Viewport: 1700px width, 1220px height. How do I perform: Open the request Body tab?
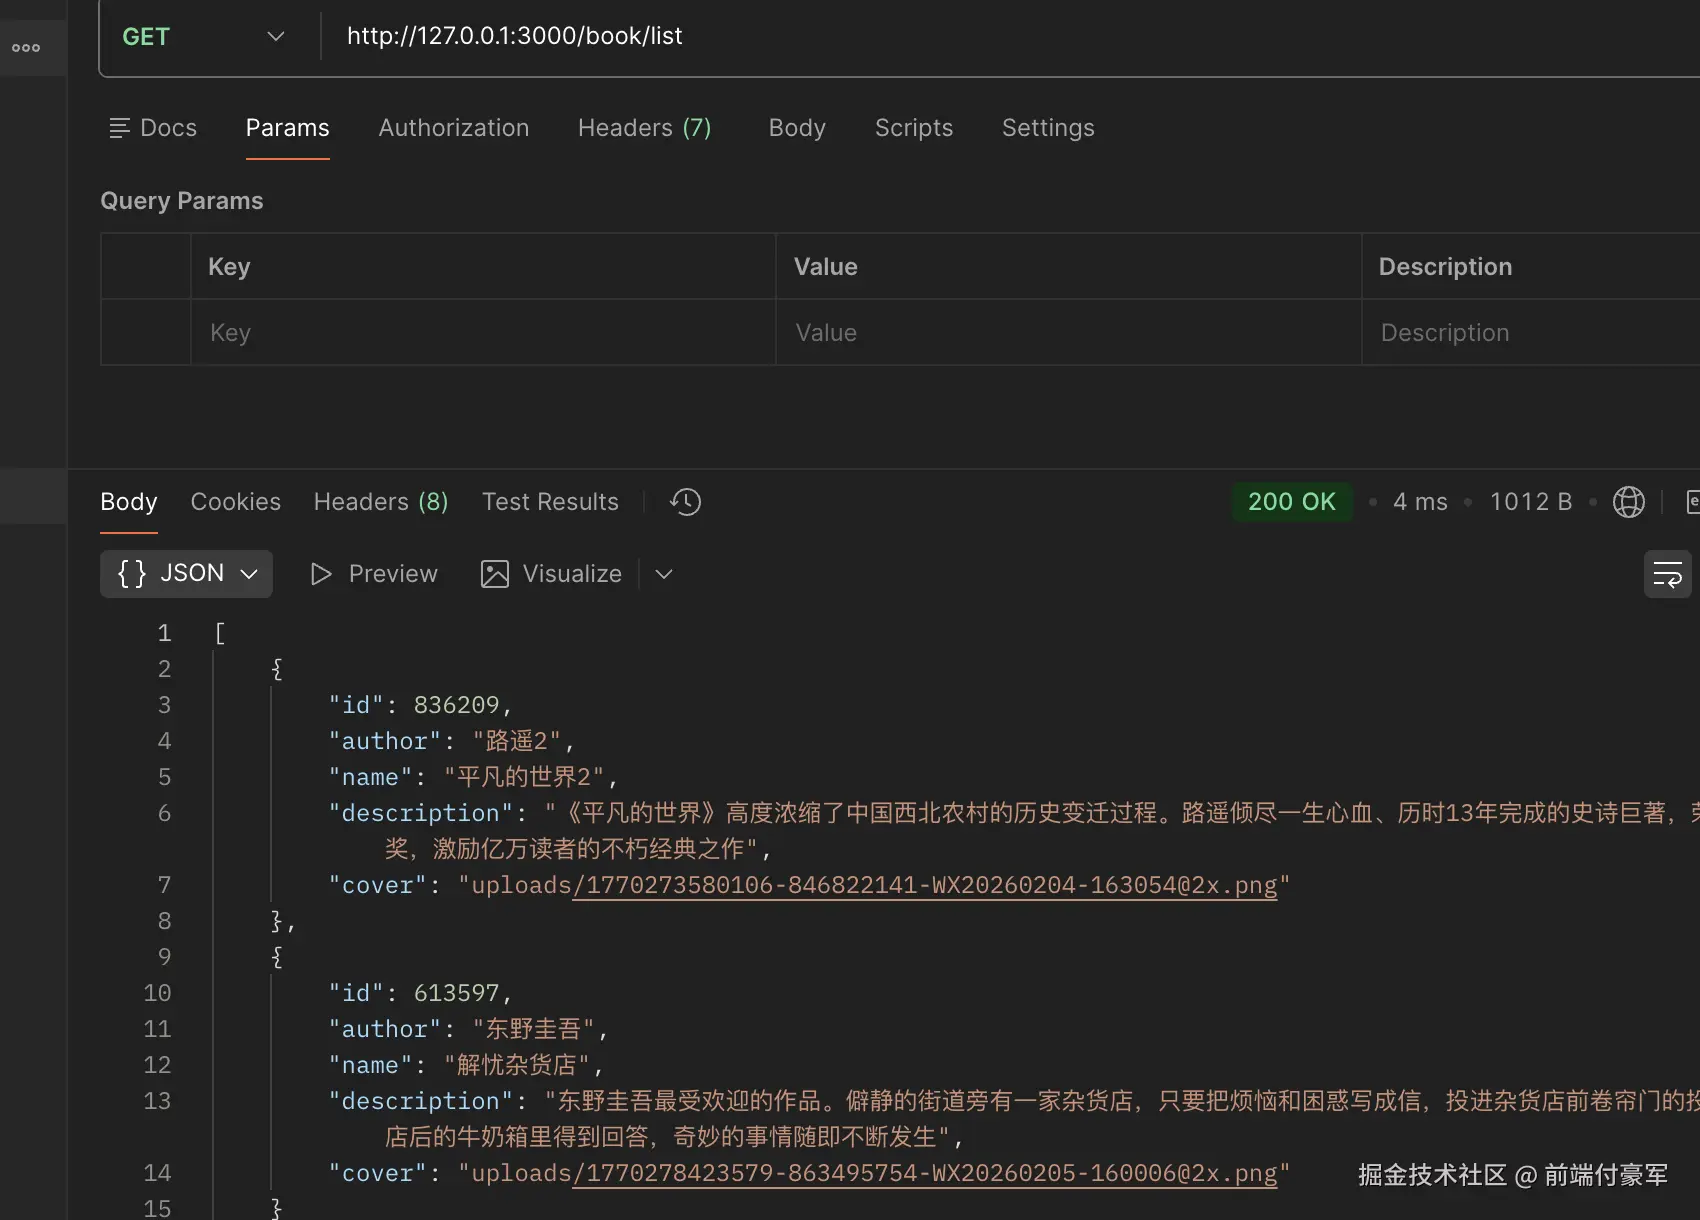pyautogui.click(x=797, y=128)
